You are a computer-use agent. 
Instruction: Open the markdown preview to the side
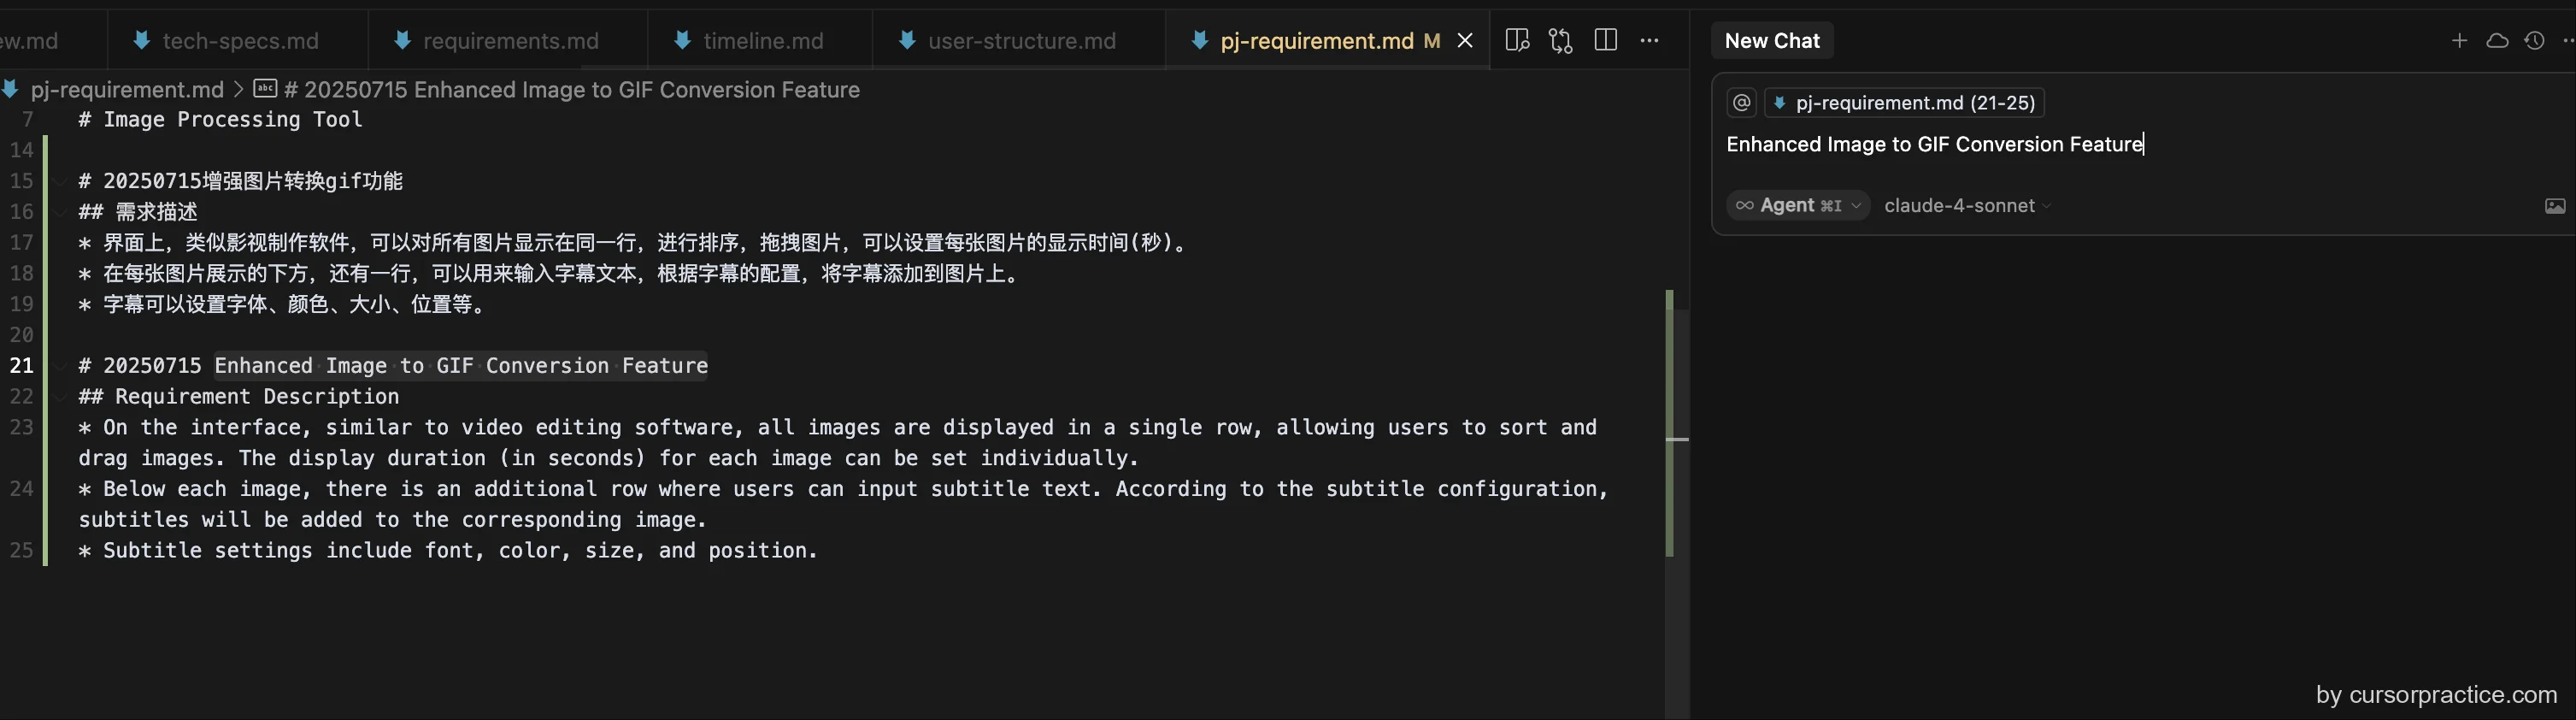[1517, 40]
